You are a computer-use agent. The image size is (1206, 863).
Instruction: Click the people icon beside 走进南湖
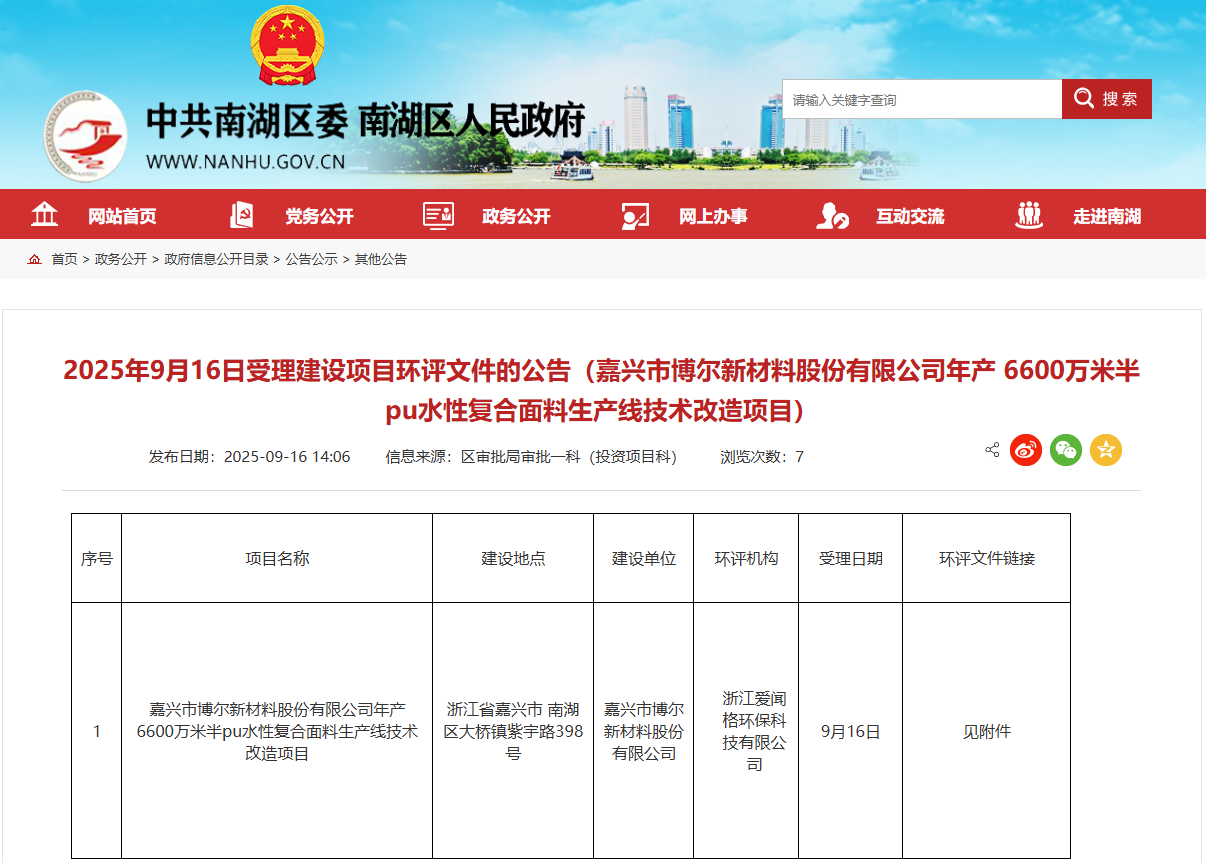(x=1029, y=215)
